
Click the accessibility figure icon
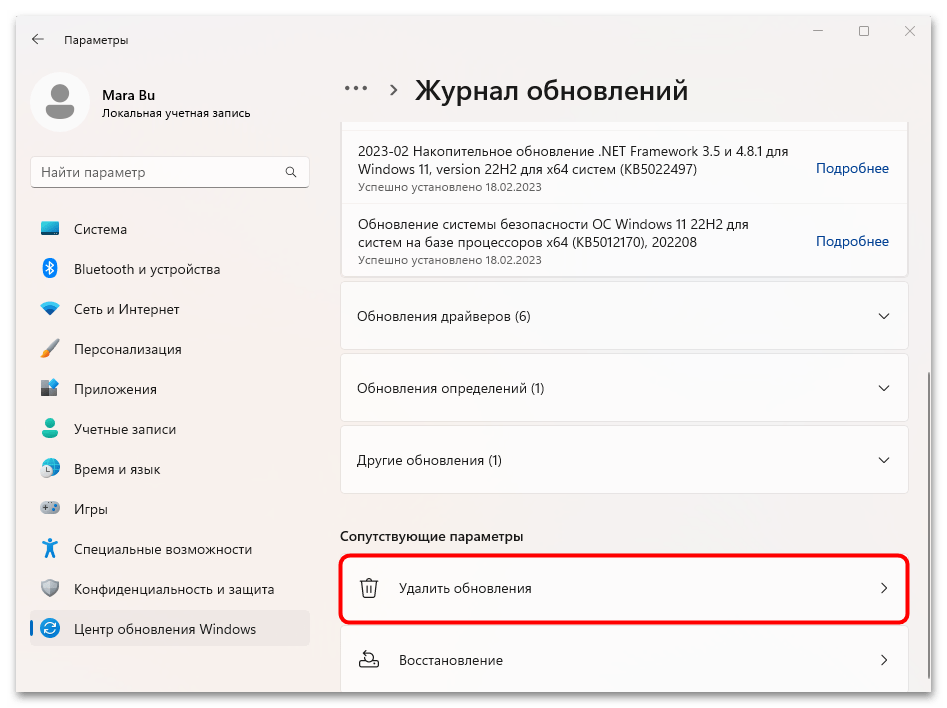click(50, 548)
